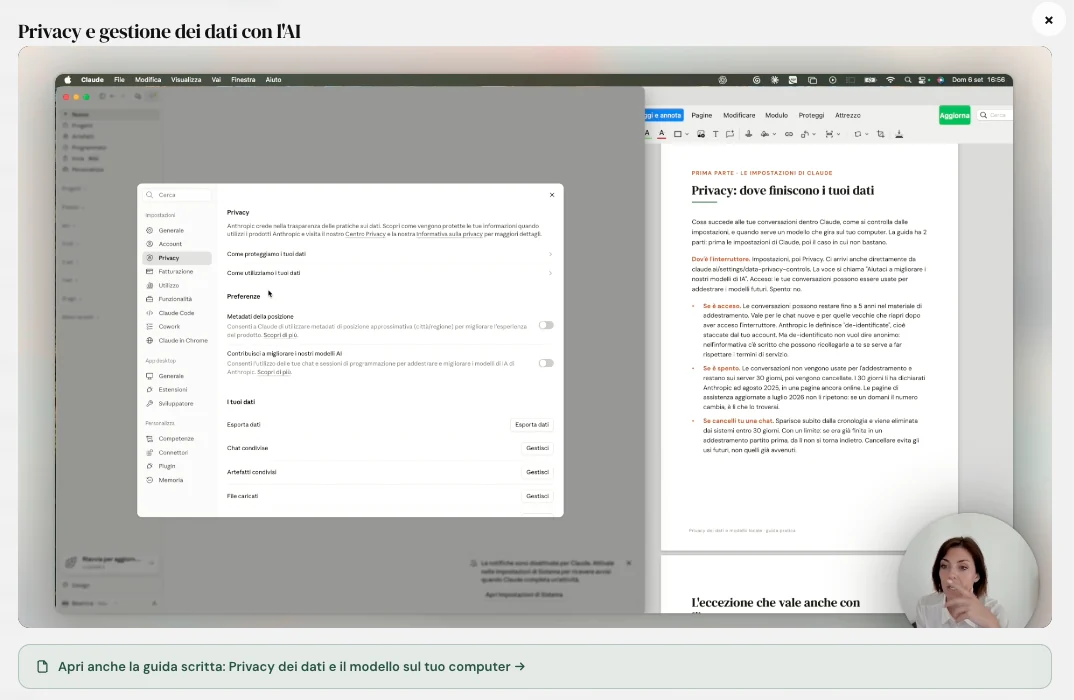Click the Esporta dati button

(532, 425)
